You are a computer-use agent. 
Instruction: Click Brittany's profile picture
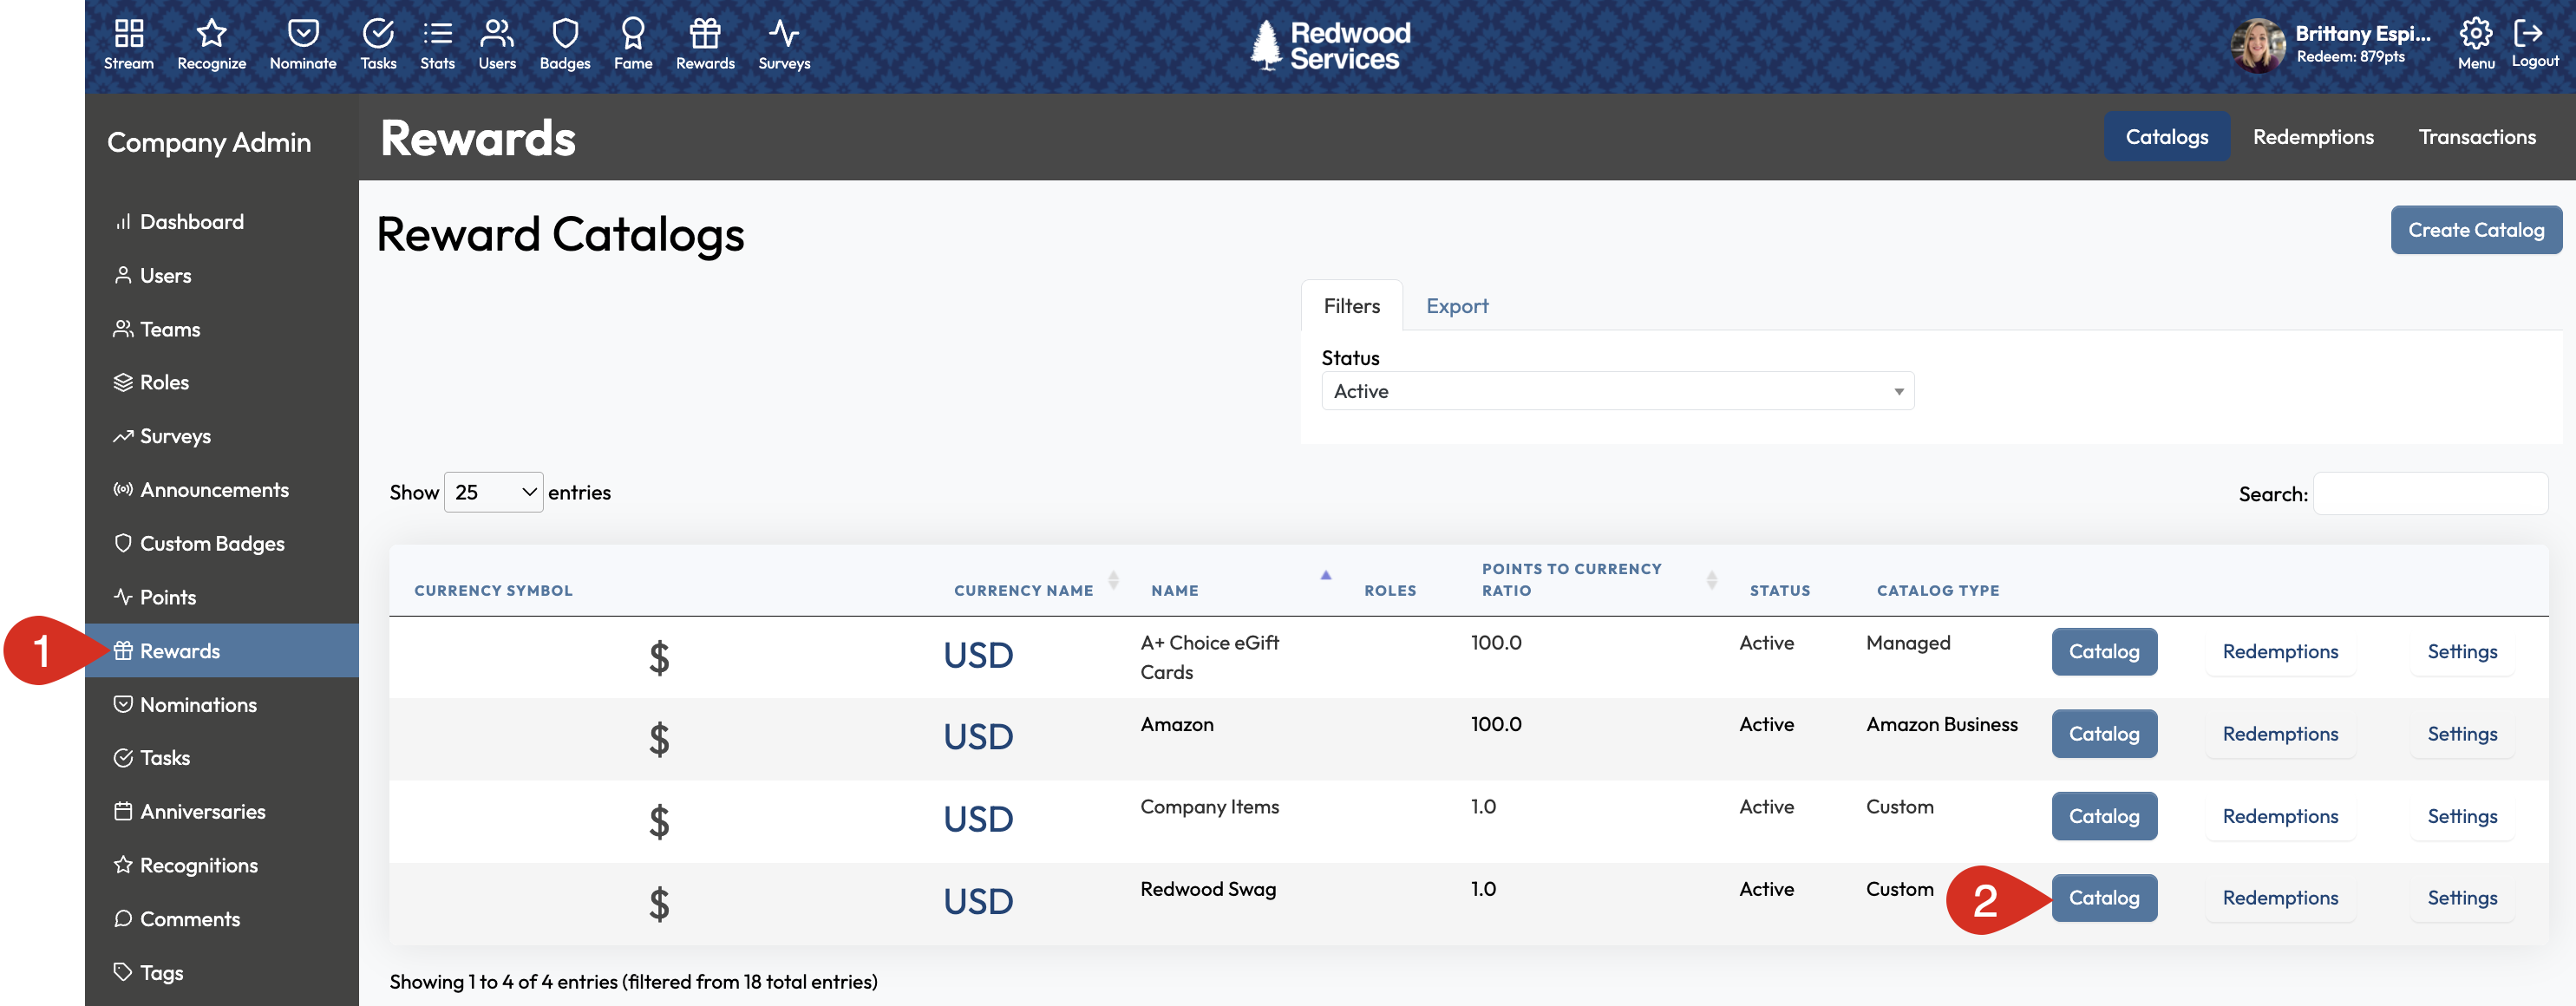[2257, 44]
